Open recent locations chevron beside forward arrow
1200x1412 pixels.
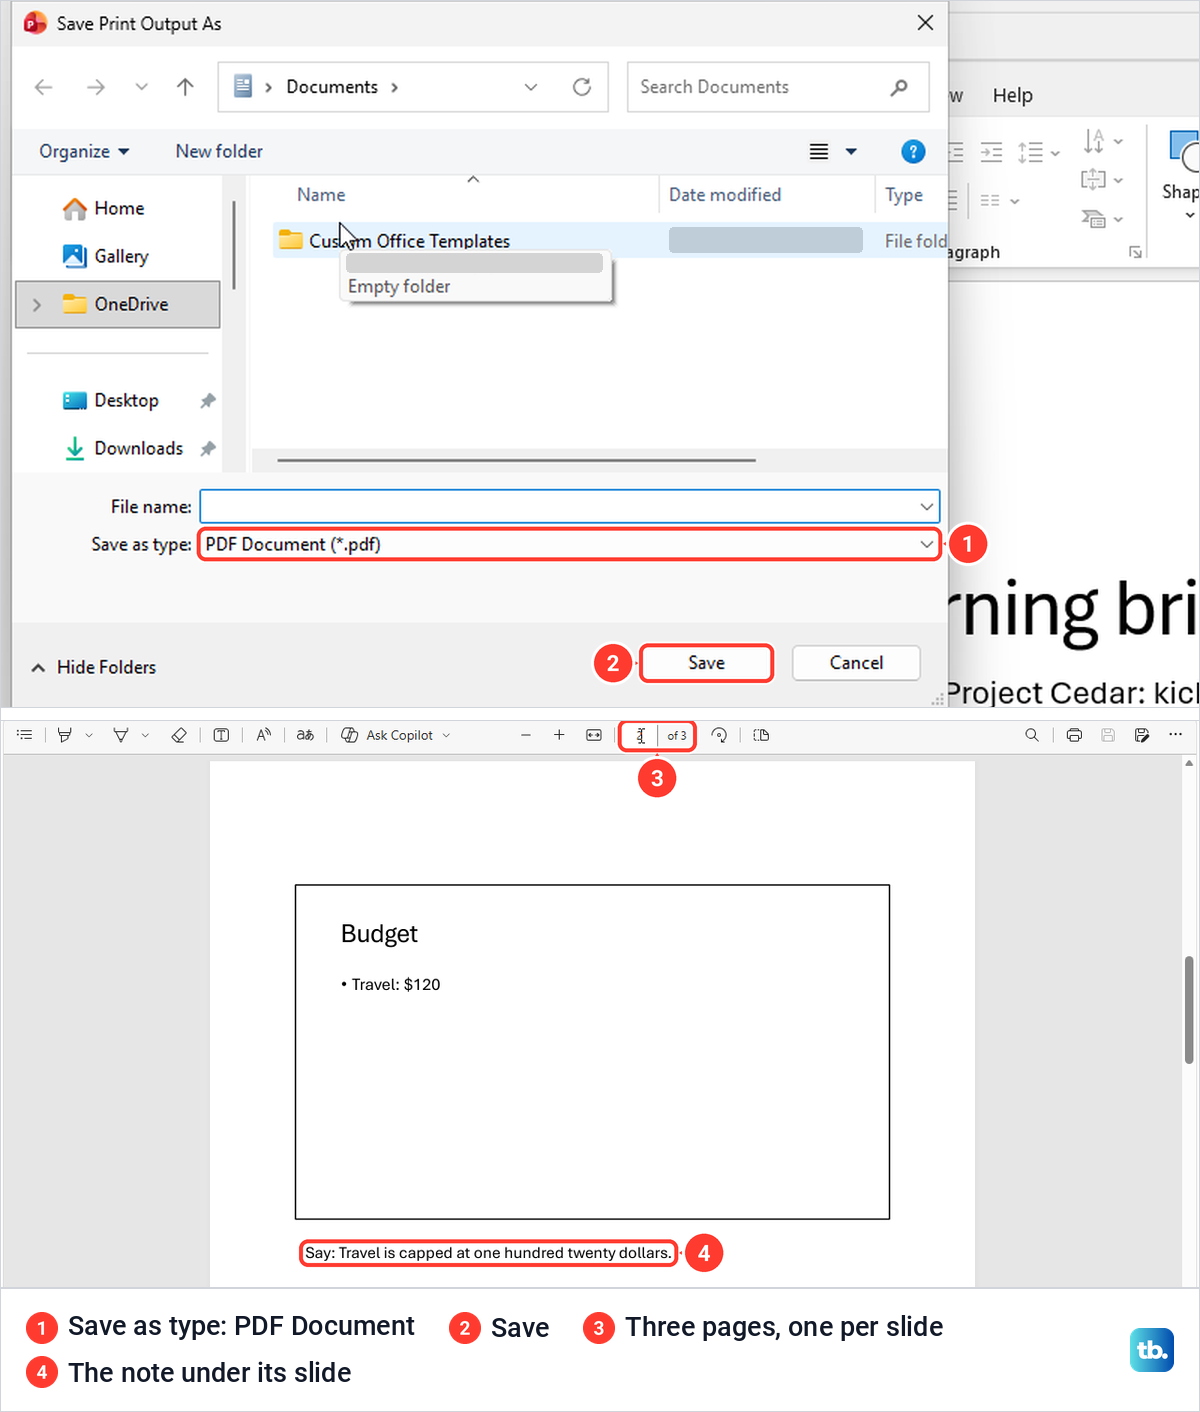point(141,87)
